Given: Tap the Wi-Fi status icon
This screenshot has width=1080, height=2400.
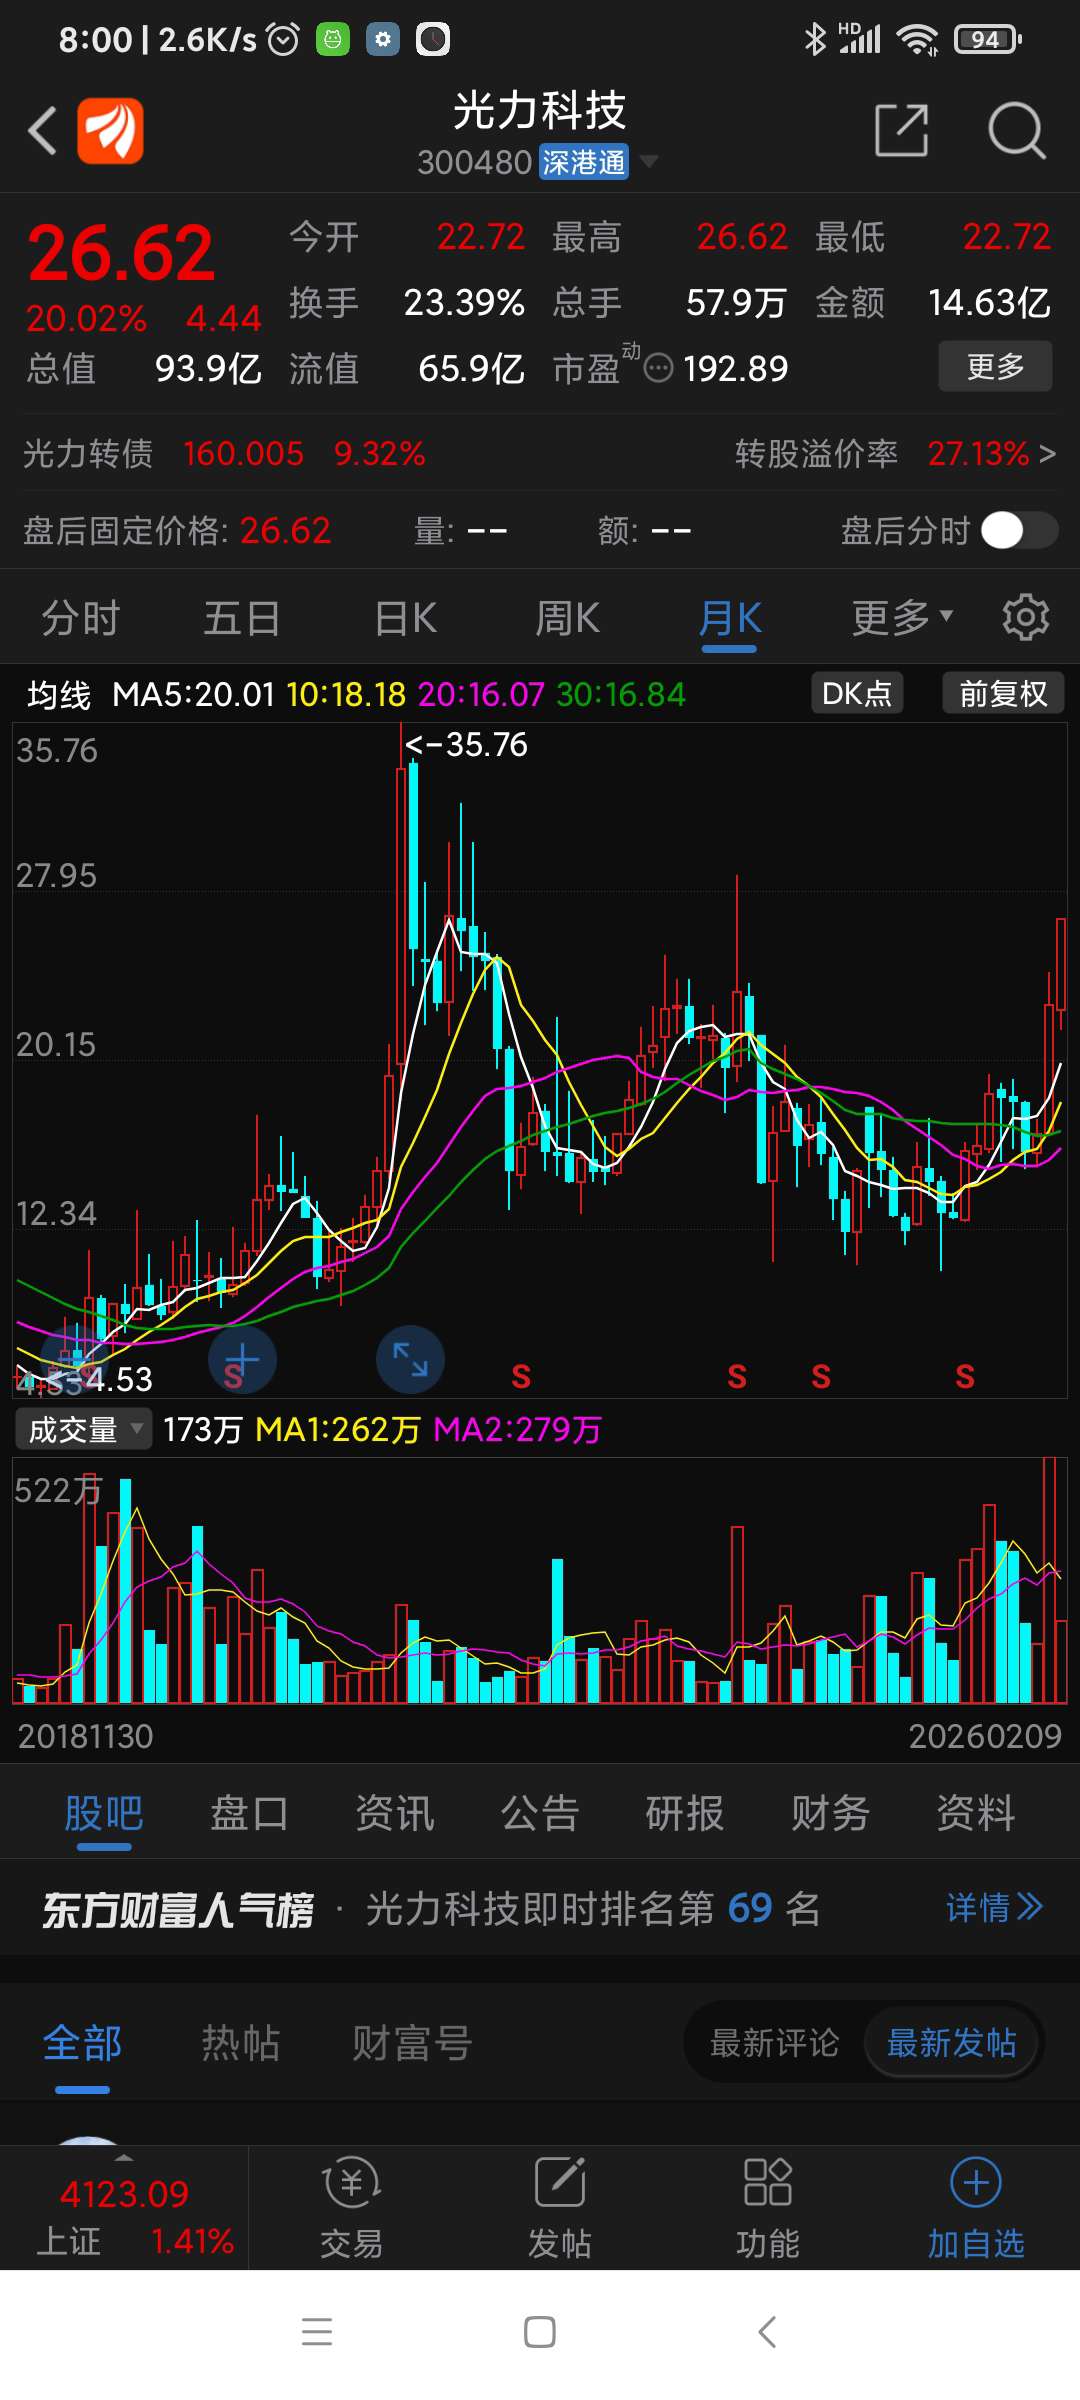Looking at the screenshot, I should (x=917, y=39).
